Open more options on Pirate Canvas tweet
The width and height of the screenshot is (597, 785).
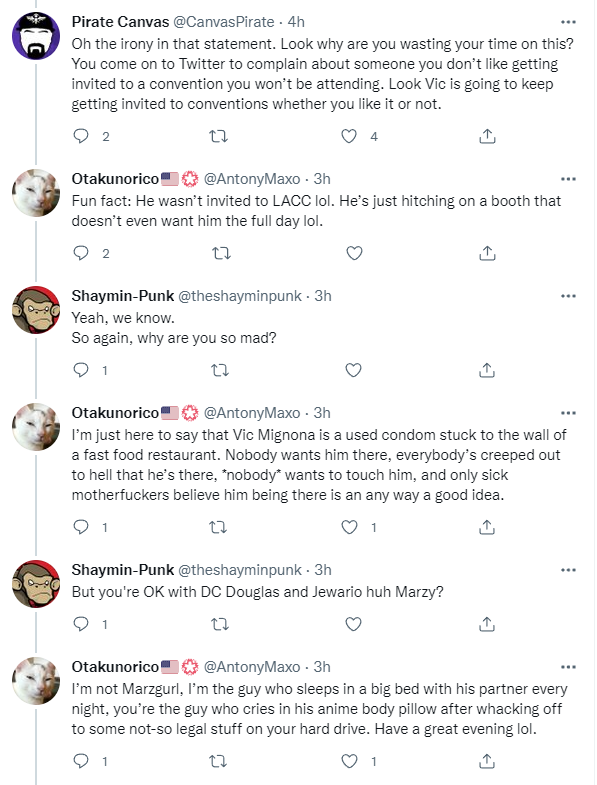pos(568,22)
